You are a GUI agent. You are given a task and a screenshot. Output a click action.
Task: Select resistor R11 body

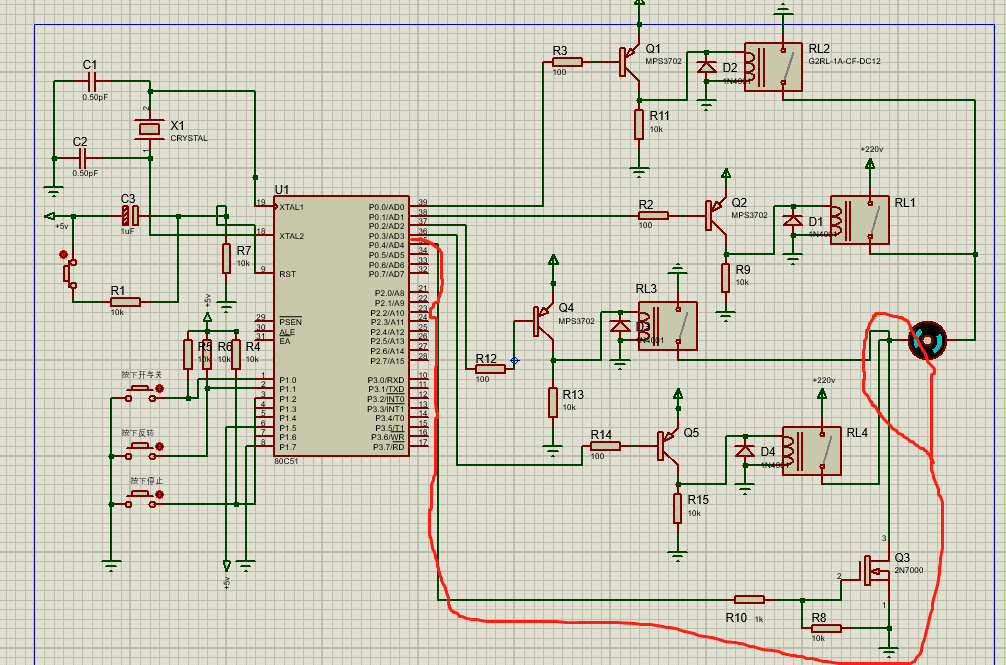coord(639,124)
